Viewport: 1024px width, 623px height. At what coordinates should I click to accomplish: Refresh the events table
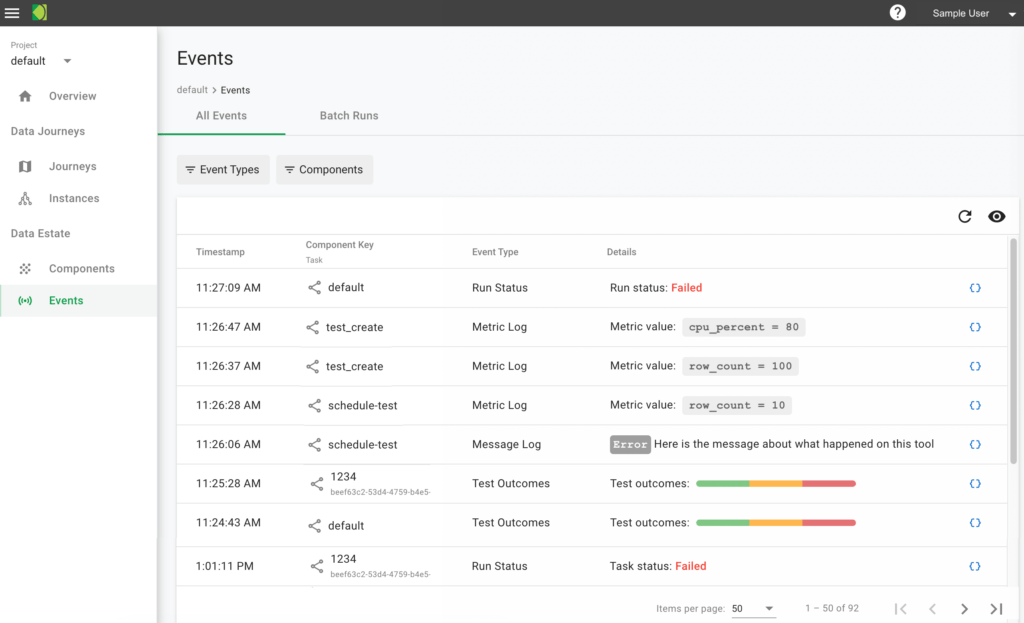tap(964, 216)
